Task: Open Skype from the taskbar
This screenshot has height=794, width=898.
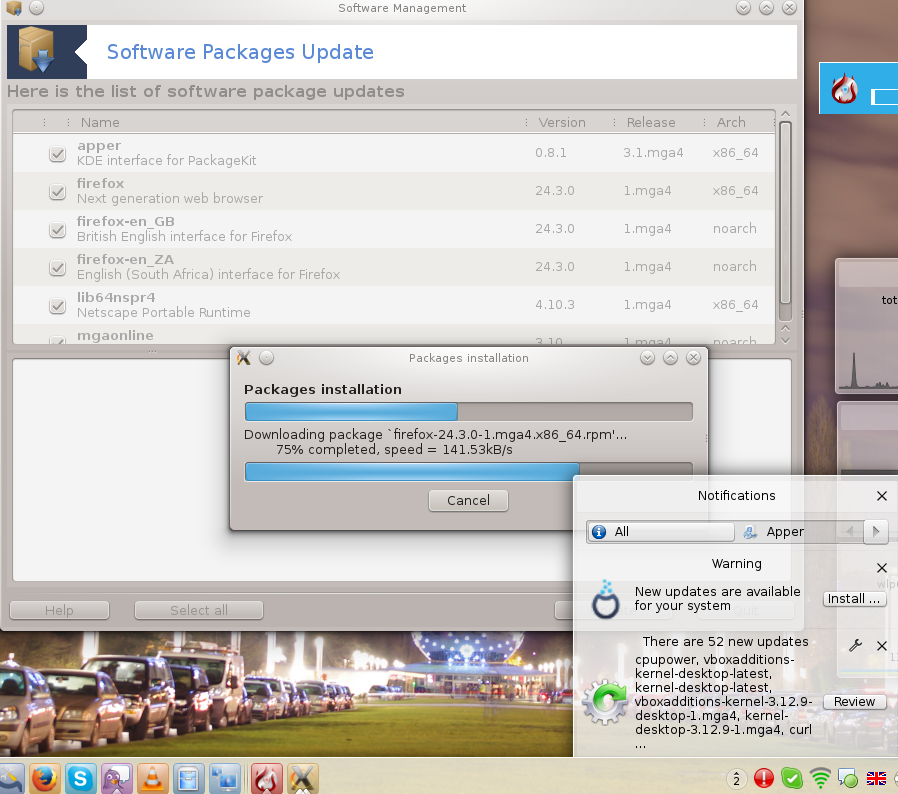Action: tap(80, 779)
